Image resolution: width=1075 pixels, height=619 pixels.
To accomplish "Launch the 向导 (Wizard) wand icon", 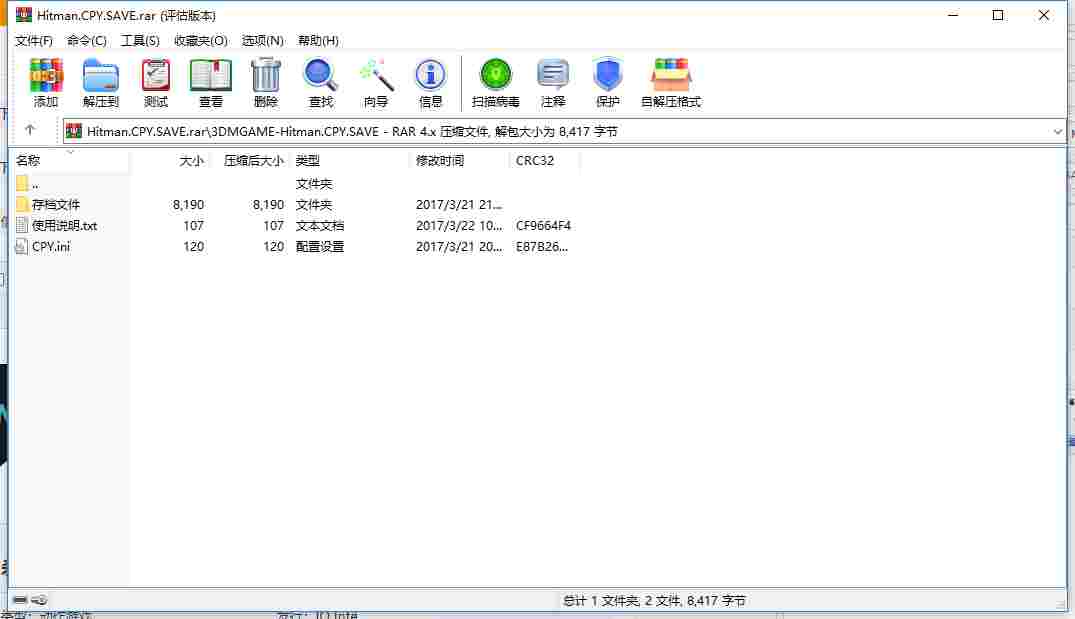I will pyautogui.click(x=376, y=75).
